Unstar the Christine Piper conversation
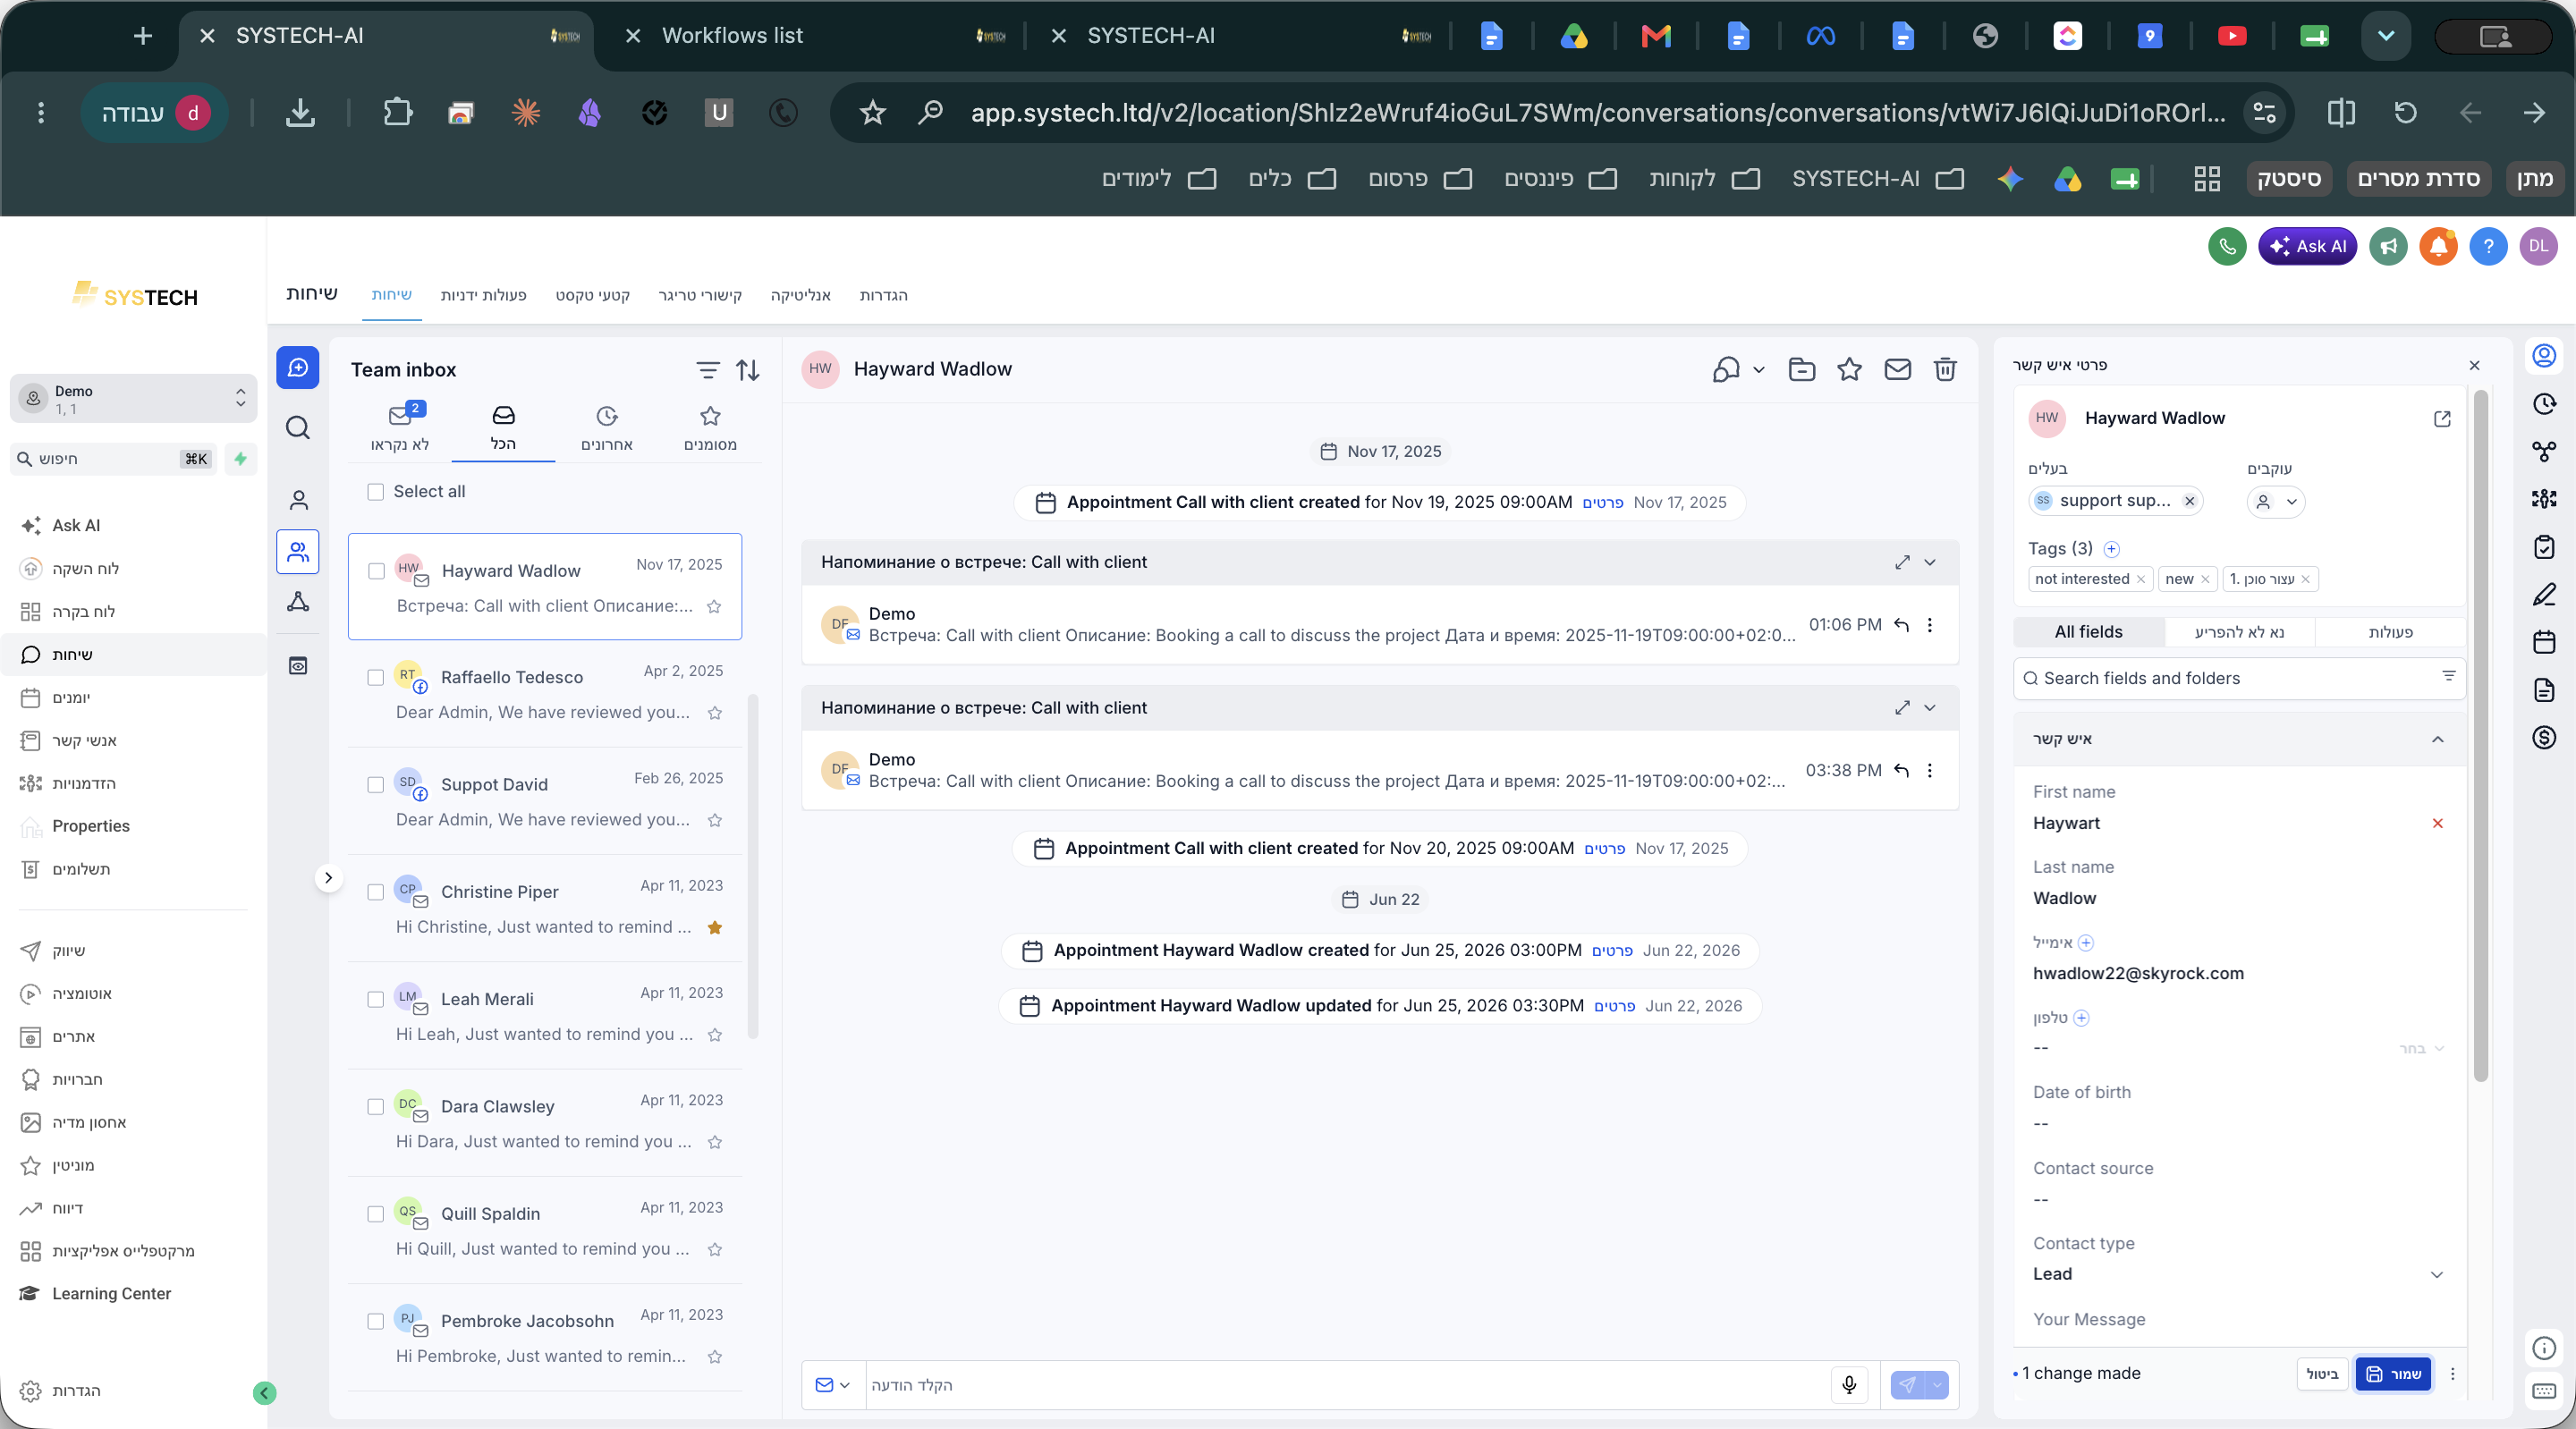 pyautogui.click(x=714, y=927)
